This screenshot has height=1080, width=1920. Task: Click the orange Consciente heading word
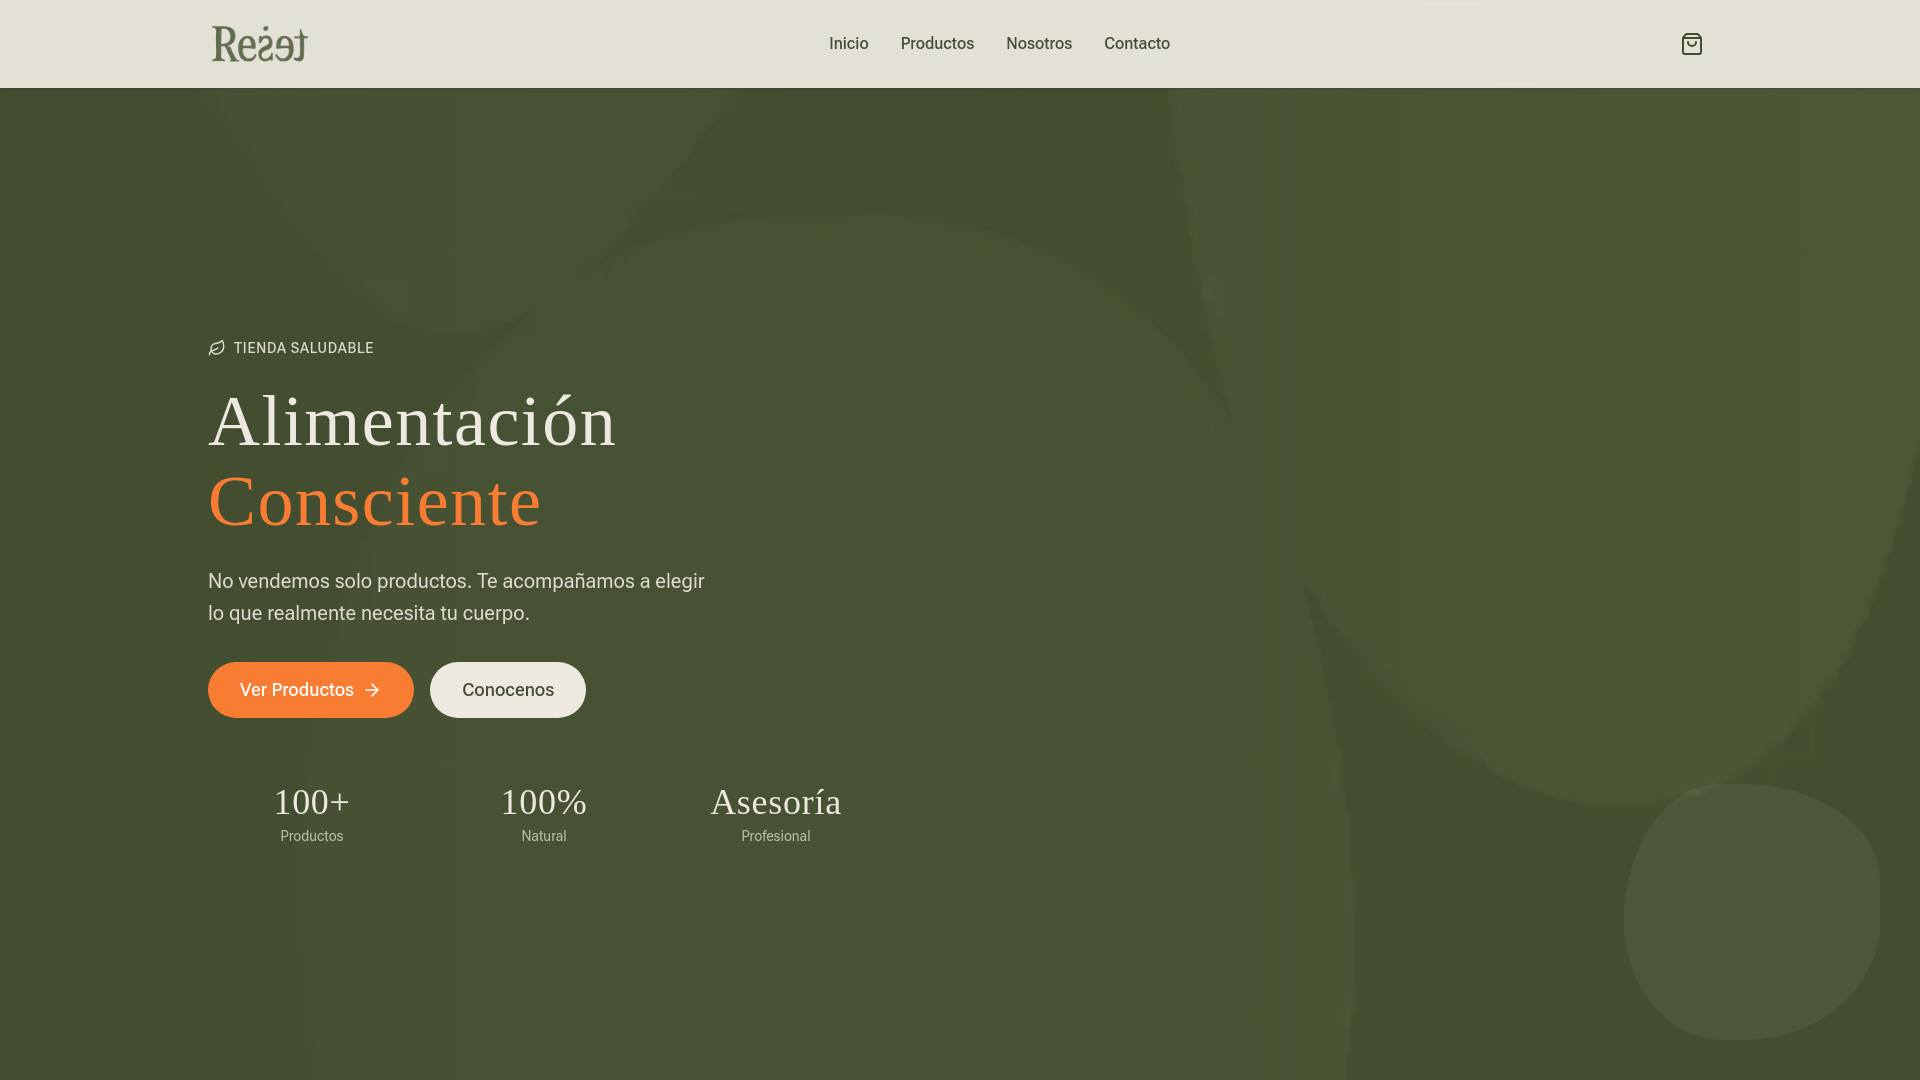pyautogui.click(x=374, y=501)
